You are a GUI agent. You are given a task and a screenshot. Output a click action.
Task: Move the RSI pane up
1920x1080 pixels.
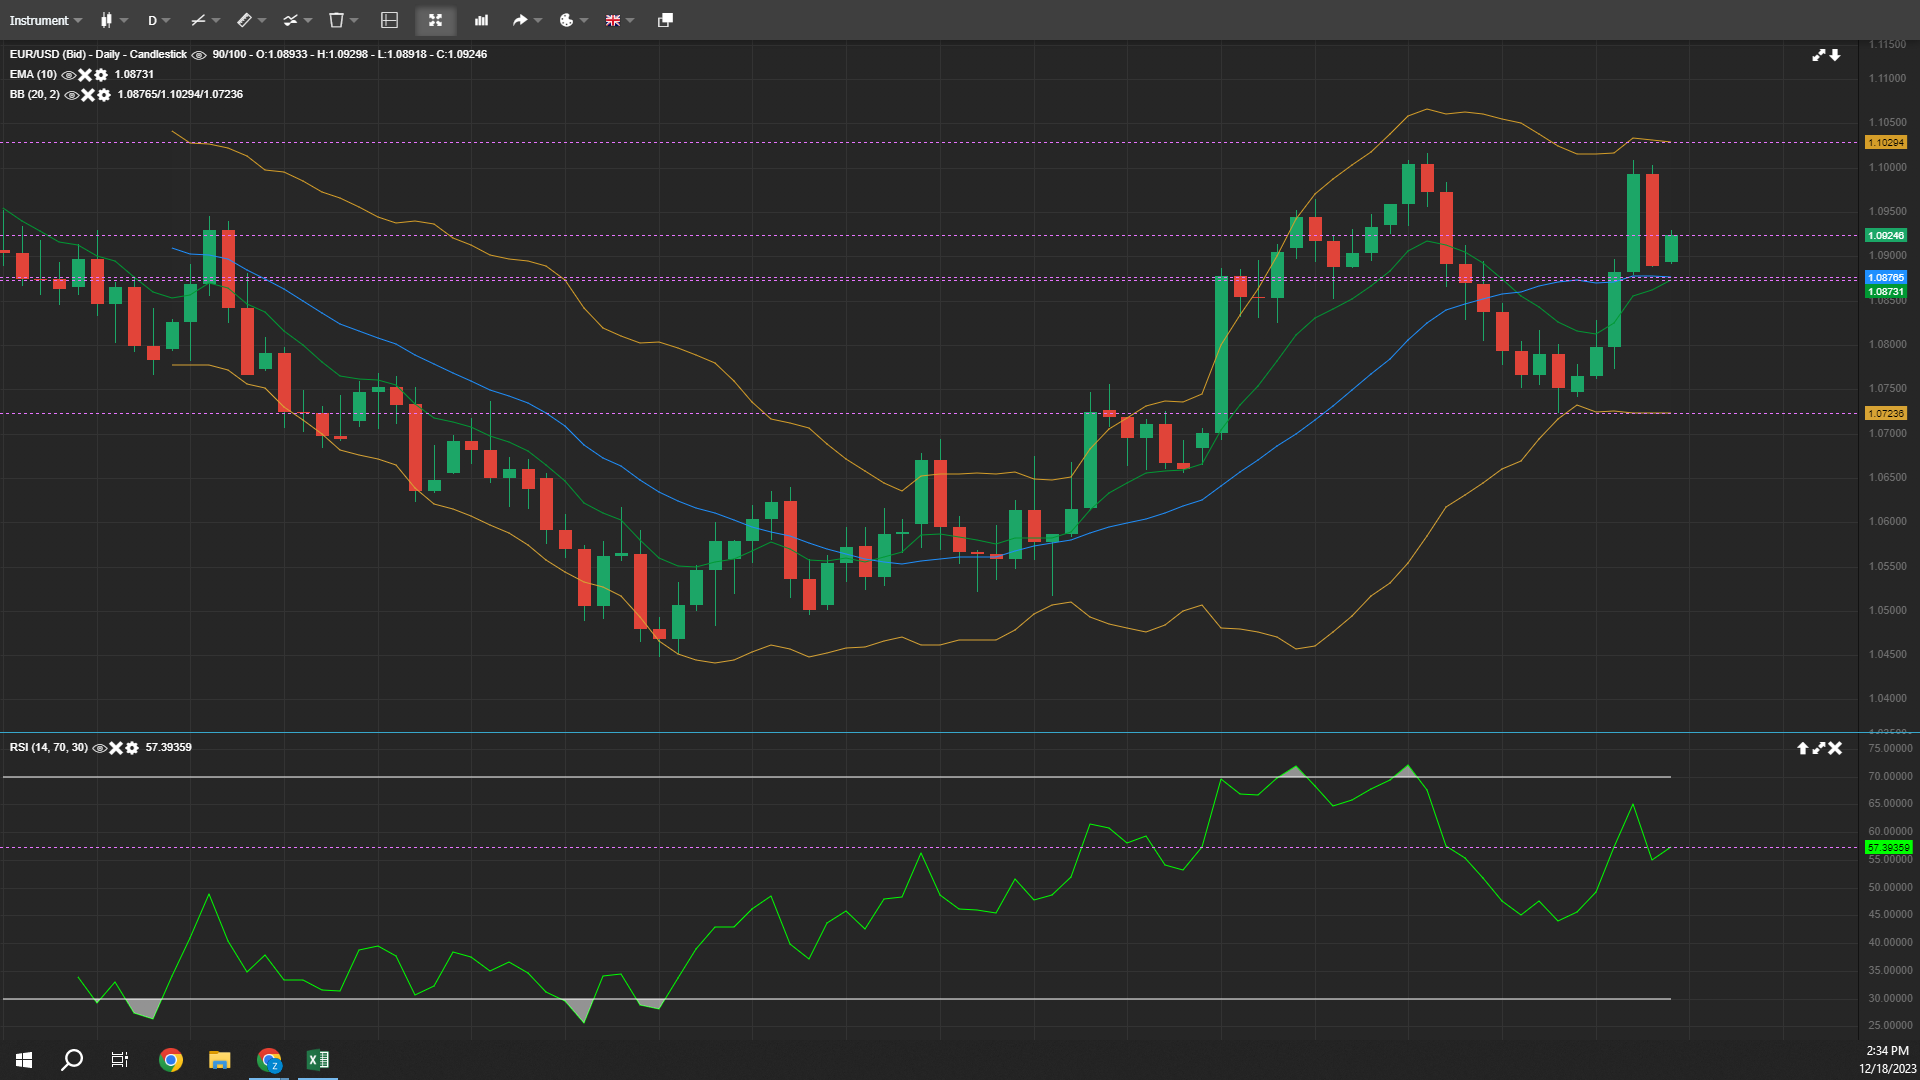coord(1803,748)
